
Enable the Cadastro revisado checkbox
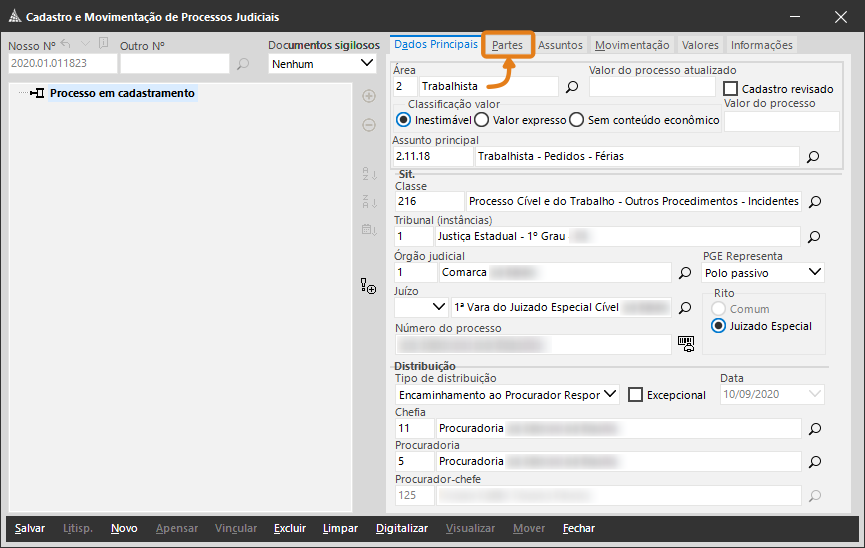pos(731,89)
